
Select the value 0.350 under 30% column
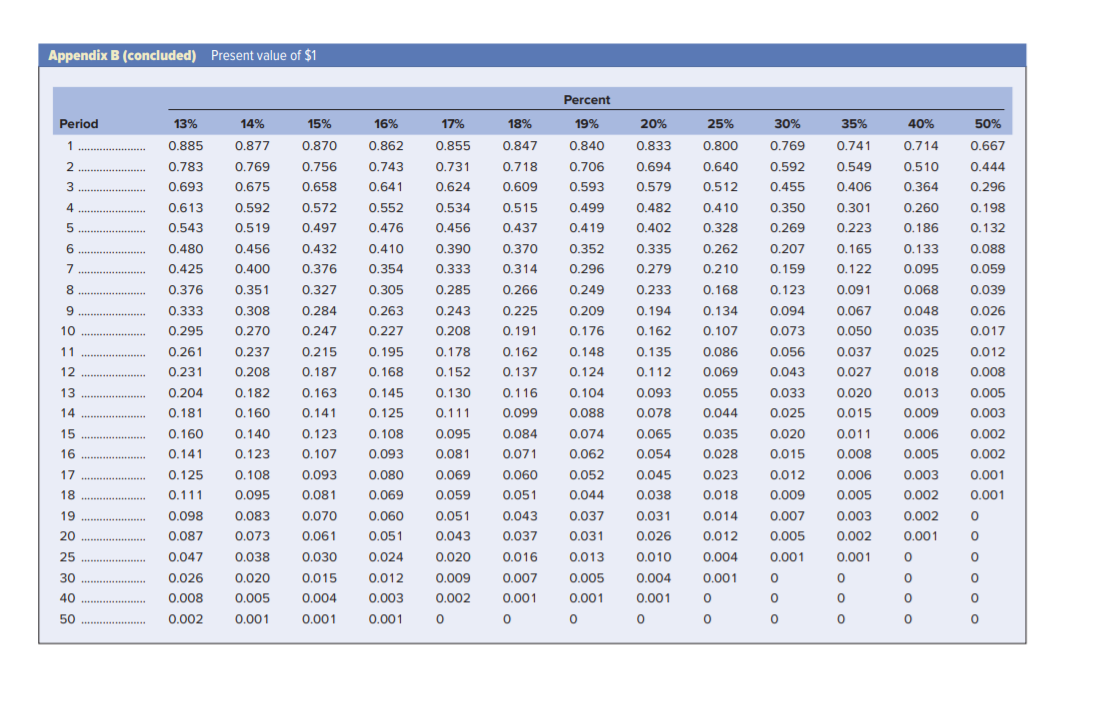[786, 207]
